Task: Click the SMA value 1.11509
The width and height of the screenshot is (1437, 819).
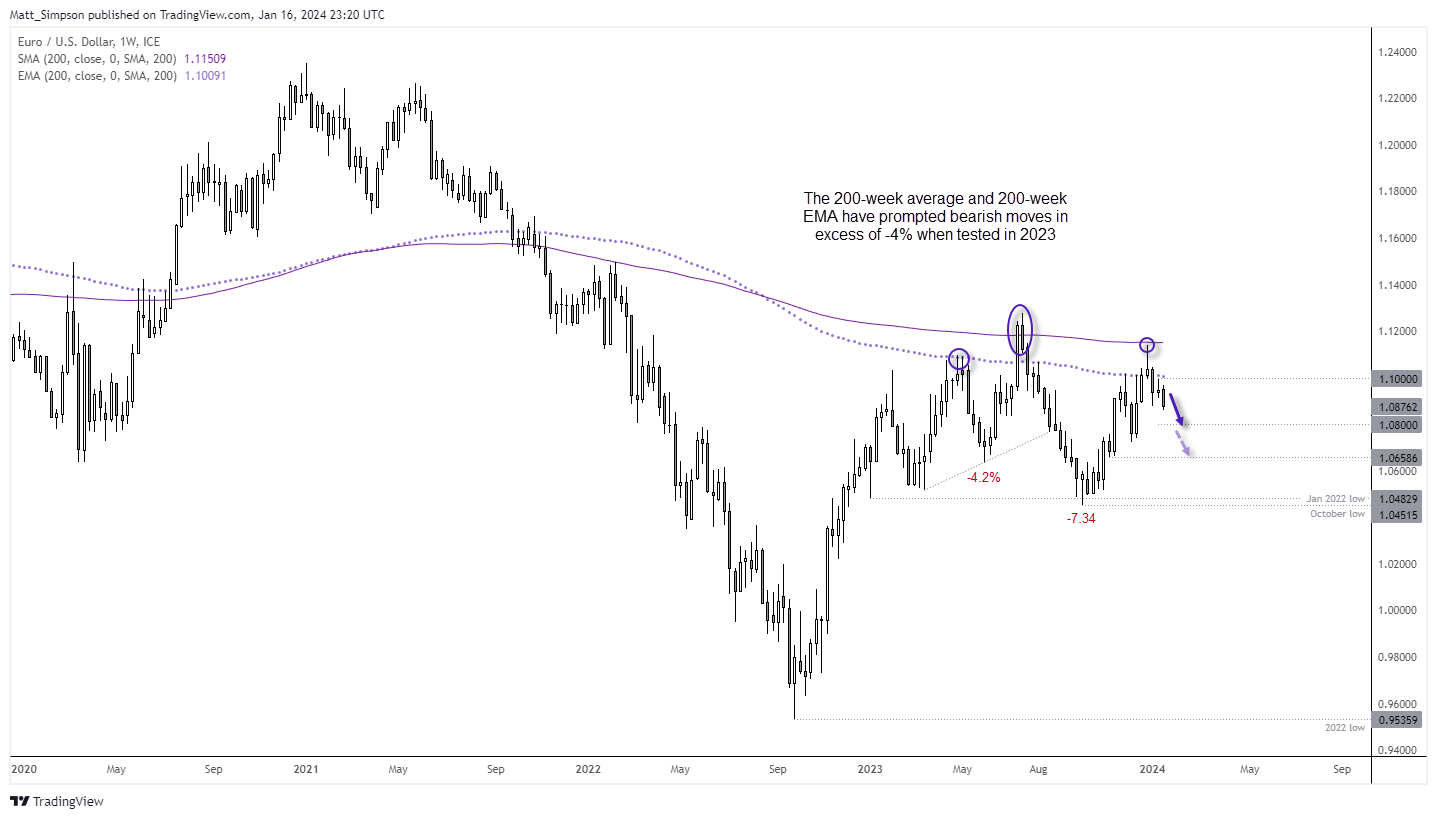Action: point(205,60)
